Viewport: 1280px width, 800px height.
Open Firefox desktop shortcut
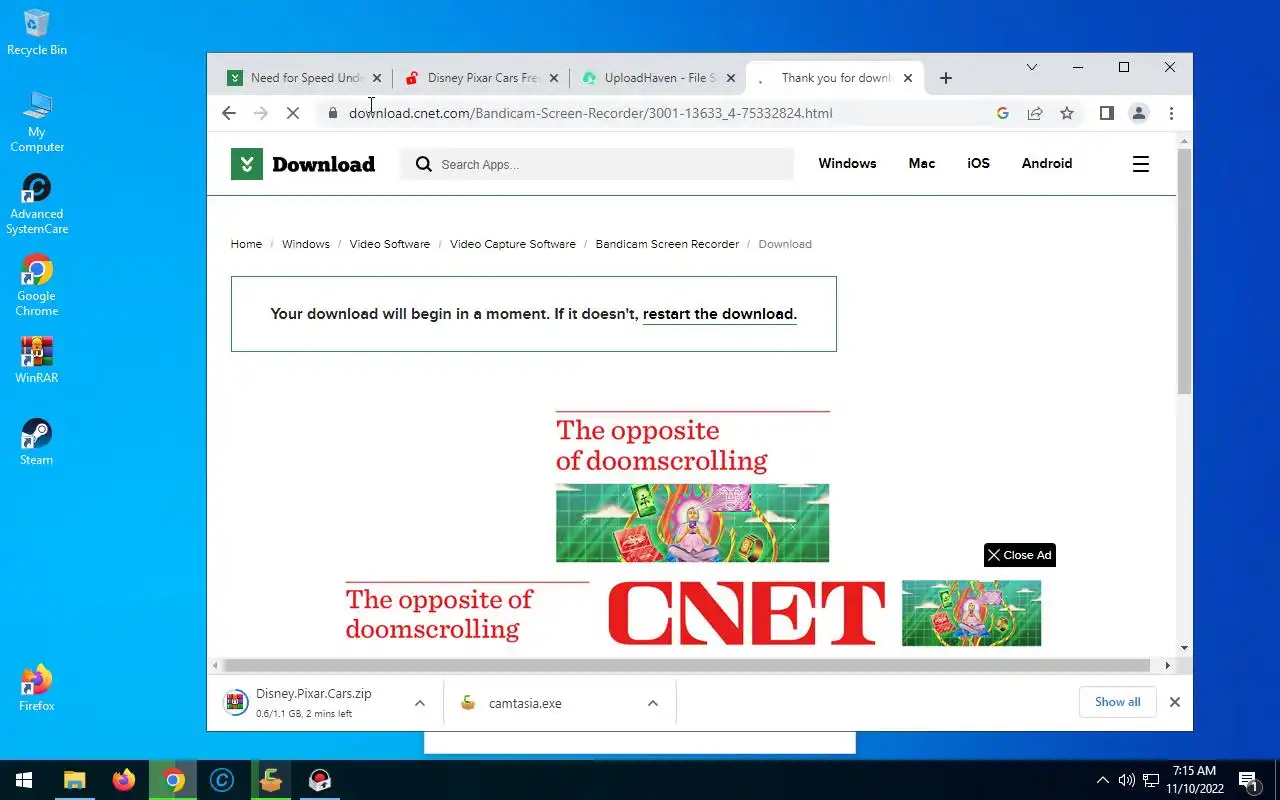(x=37, y=689)
